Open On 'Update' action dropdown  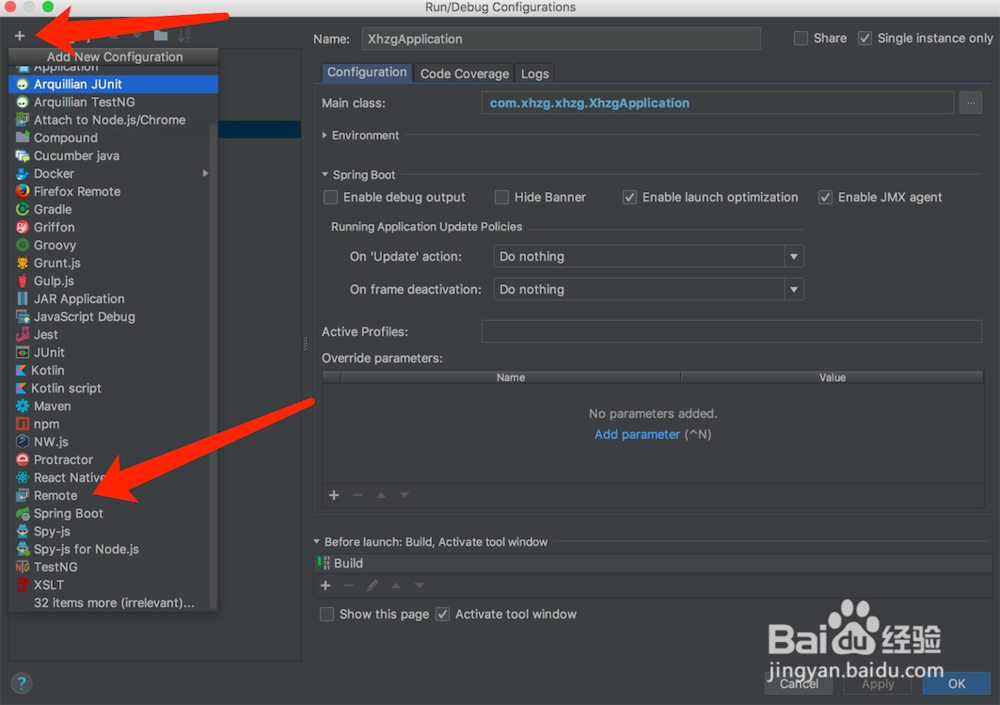(649, 256)
